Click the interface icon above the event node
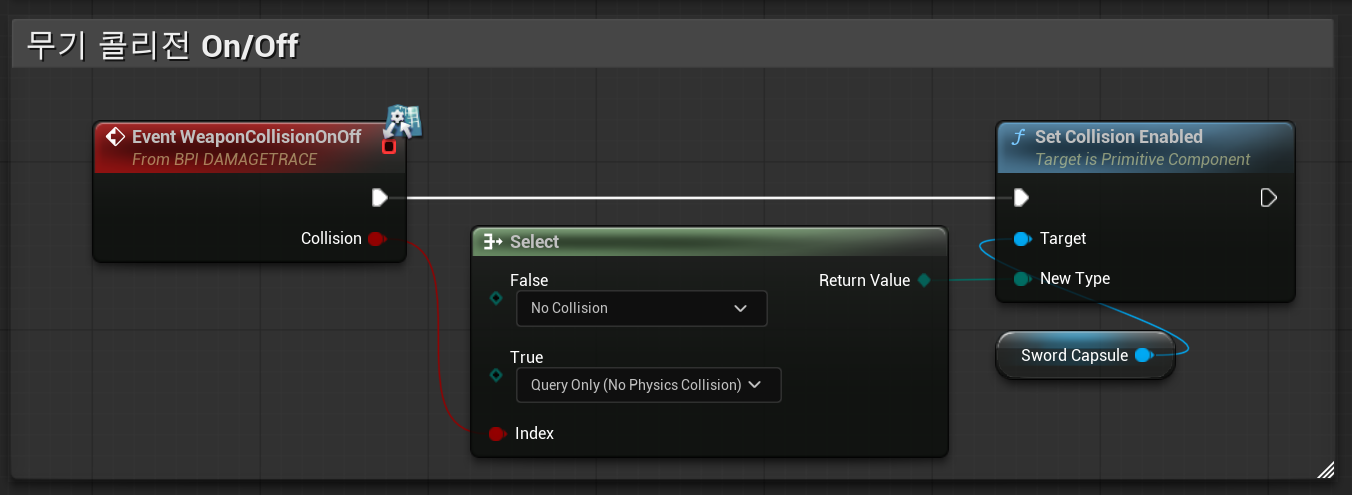Screen dimensions: 1352x495 pyautogui.click(x=403, y=121)
